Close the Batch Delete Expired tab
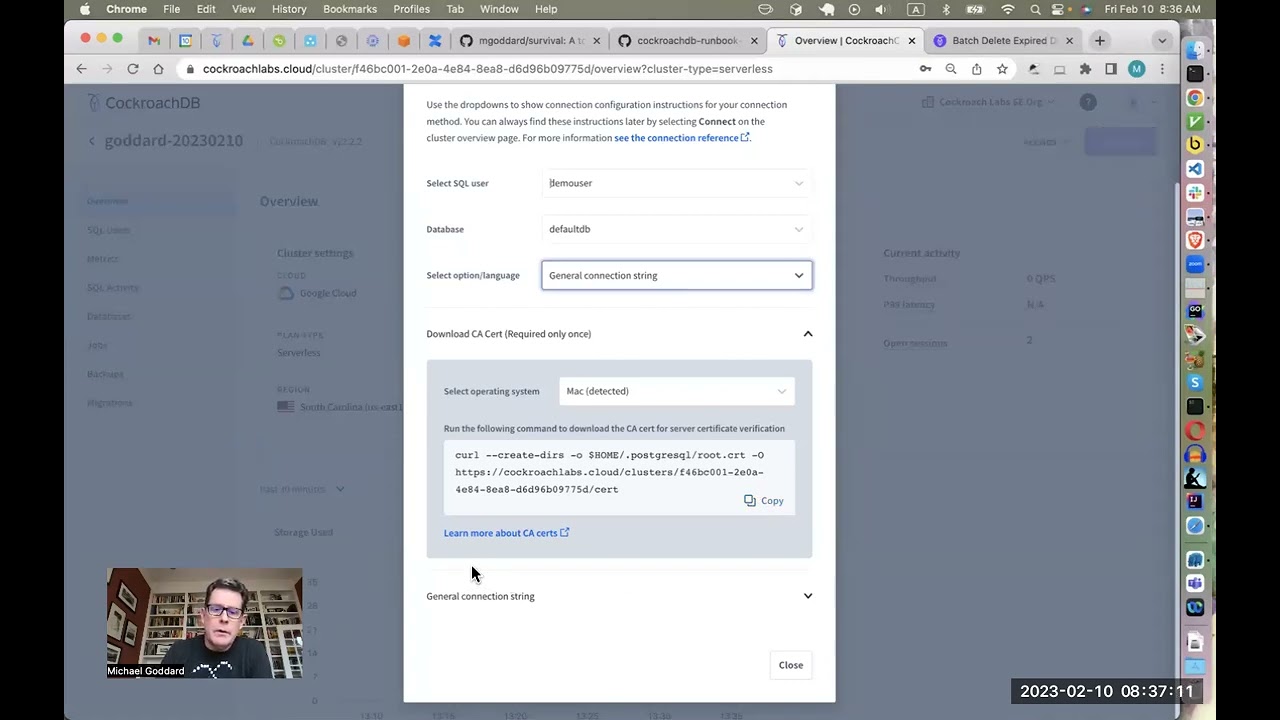This screenshot has width=1280, height=720. coord(1069,41)
